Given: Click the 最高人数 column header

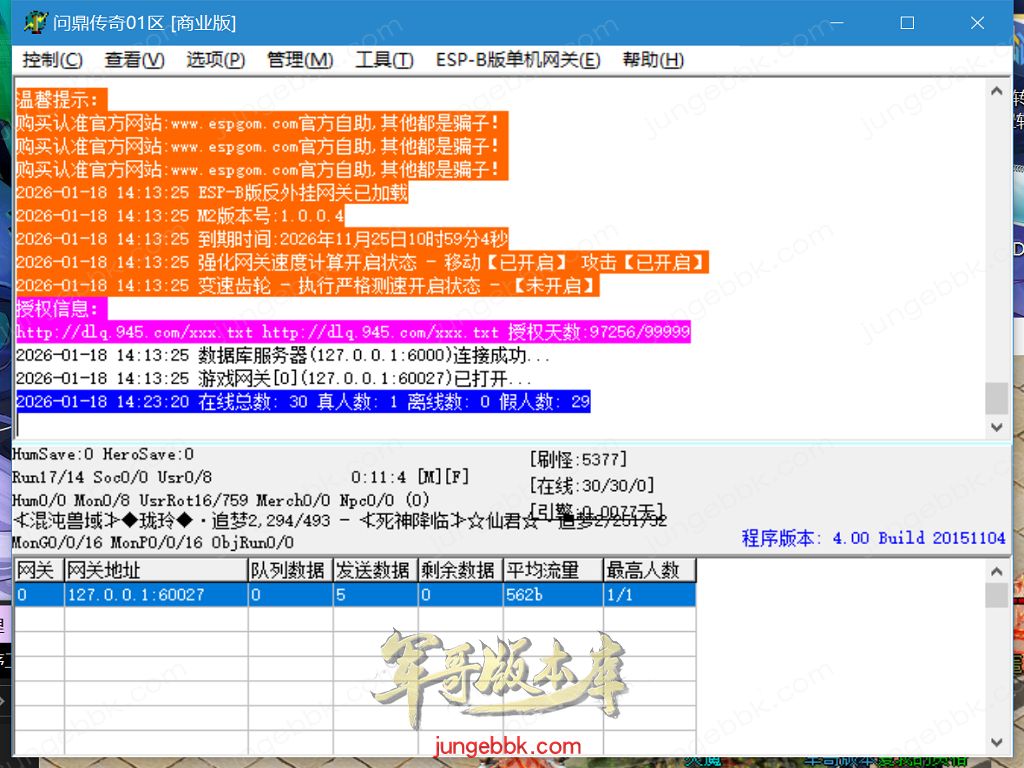Looking at the screenshot, I should pyautogui.click(x=650, y=570).
